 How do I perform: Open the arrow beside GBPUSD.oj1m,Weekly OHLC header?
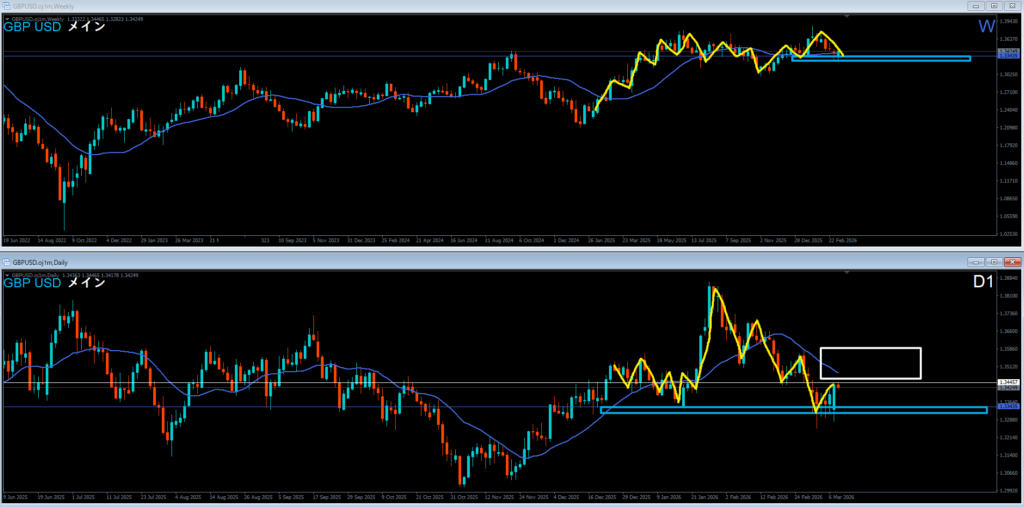(x=7, y=19)
